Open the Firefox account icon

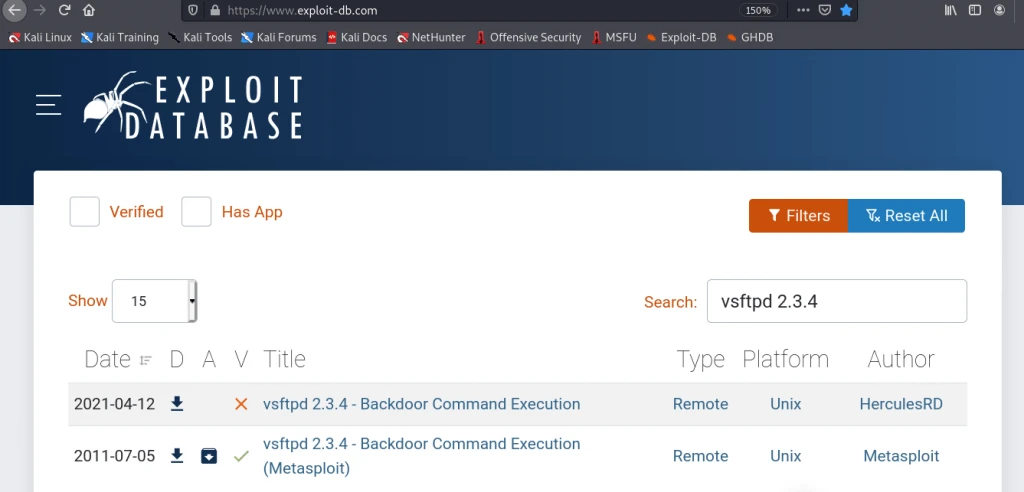999,10
